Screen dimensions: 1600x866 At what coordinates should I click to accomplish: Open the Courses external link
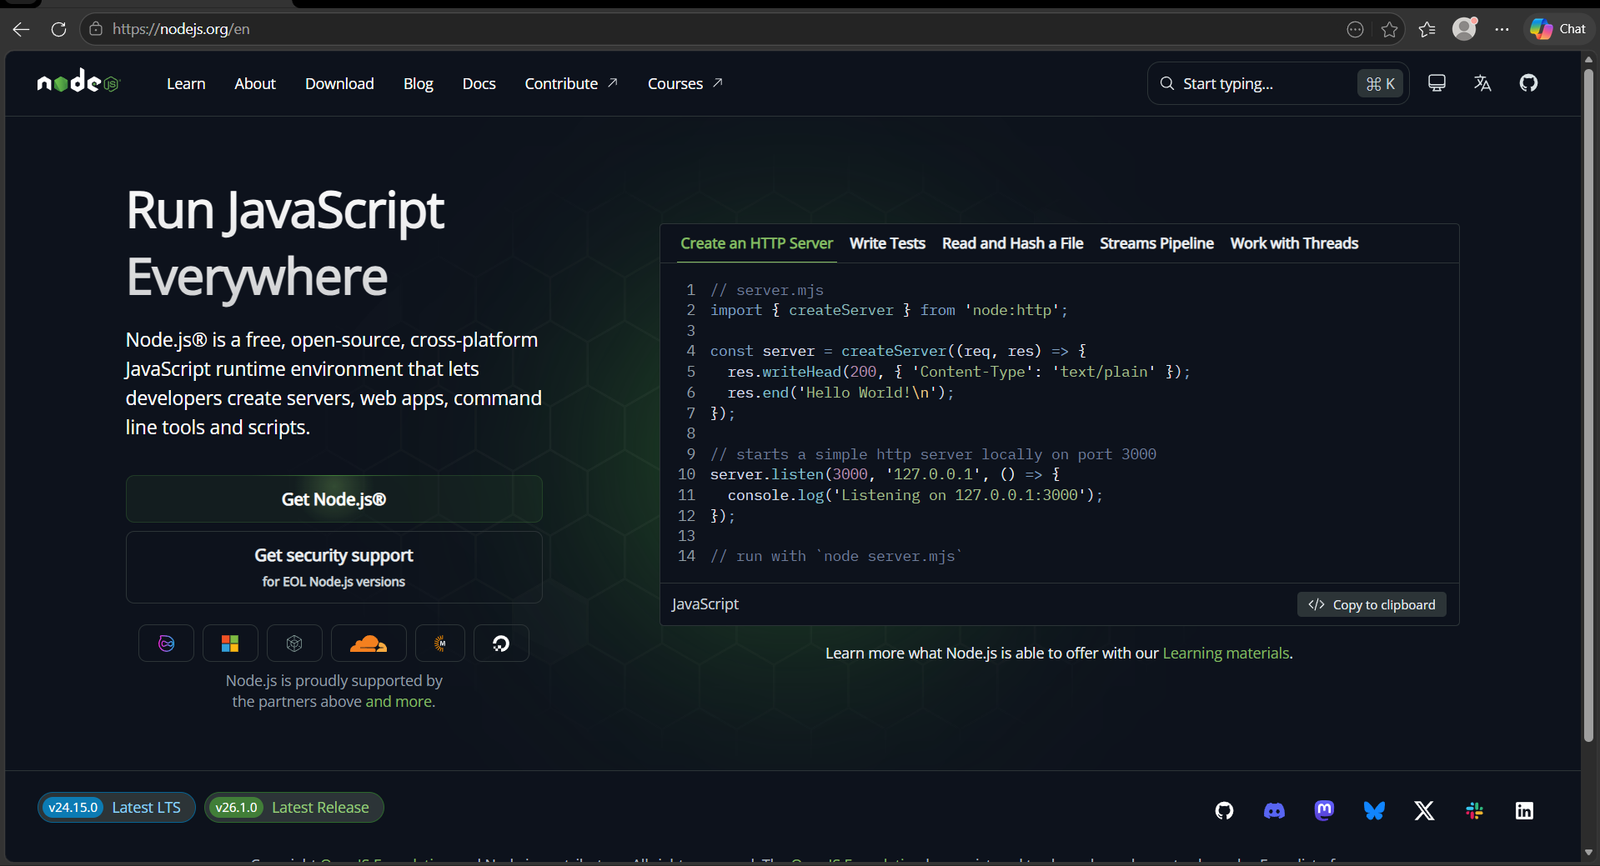pyautogui.click(x=685, y=84)
